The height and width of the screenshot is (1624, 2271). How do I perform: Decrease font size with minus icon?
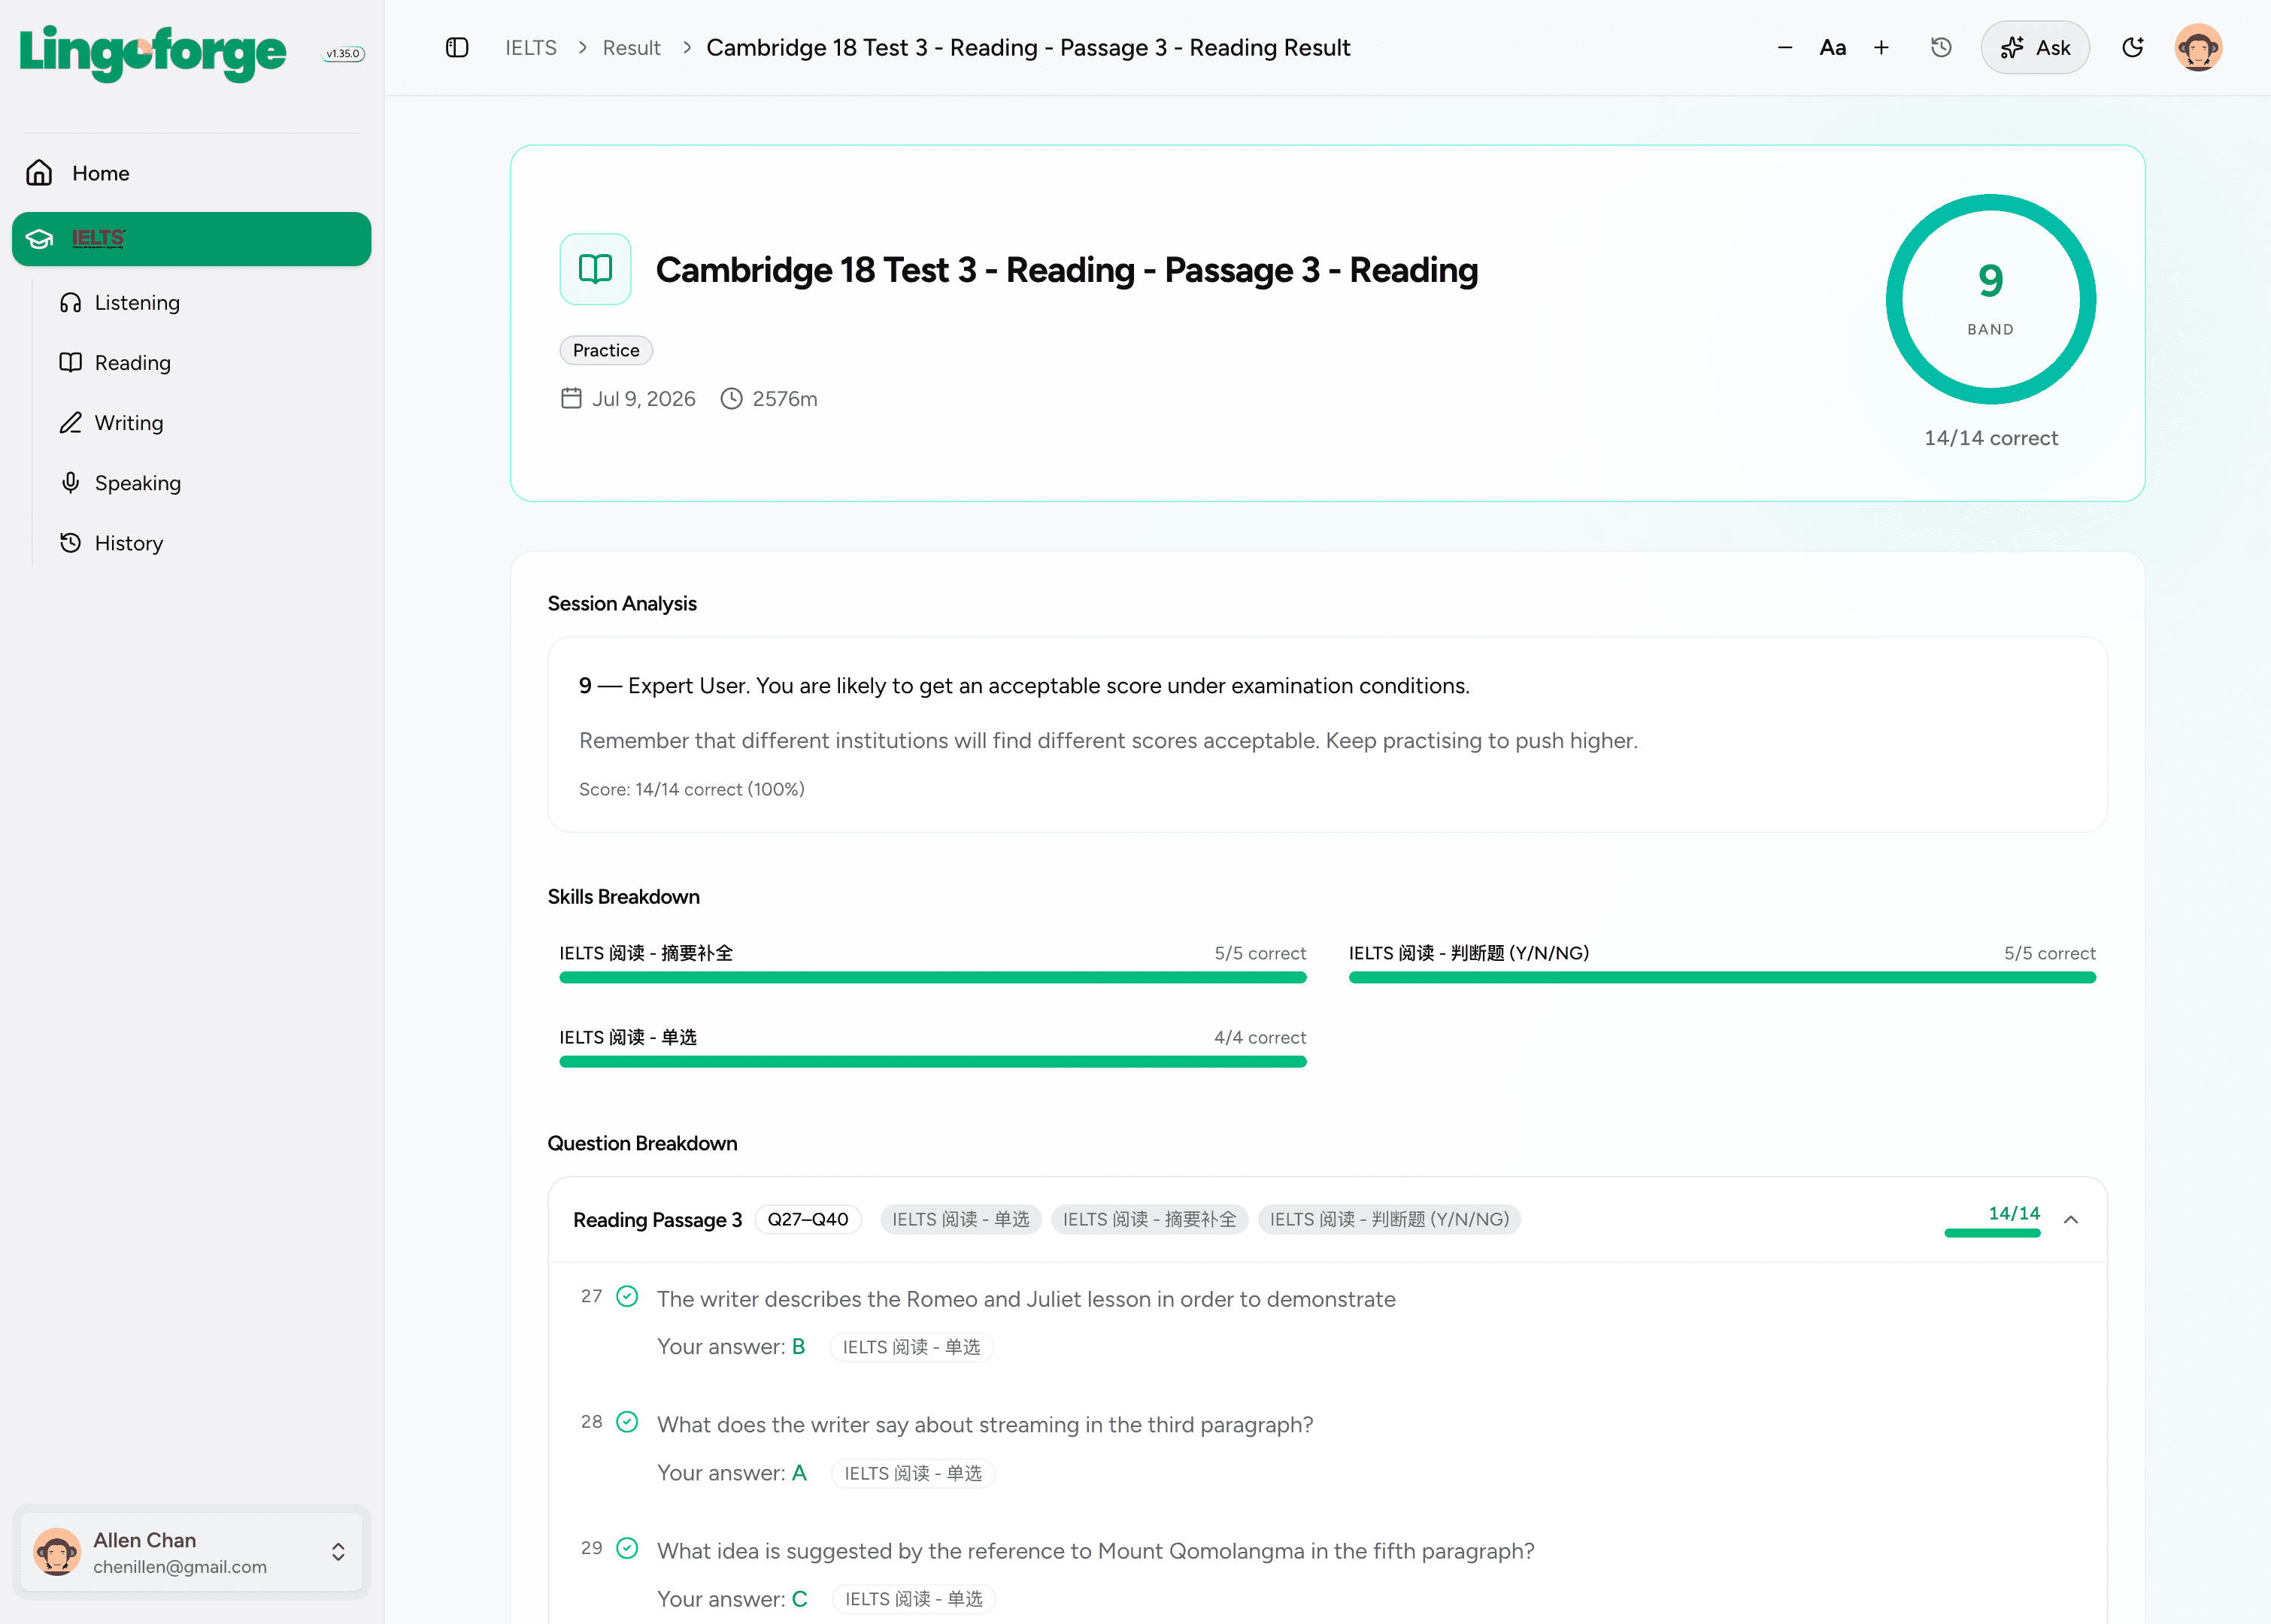(1785, 48)
